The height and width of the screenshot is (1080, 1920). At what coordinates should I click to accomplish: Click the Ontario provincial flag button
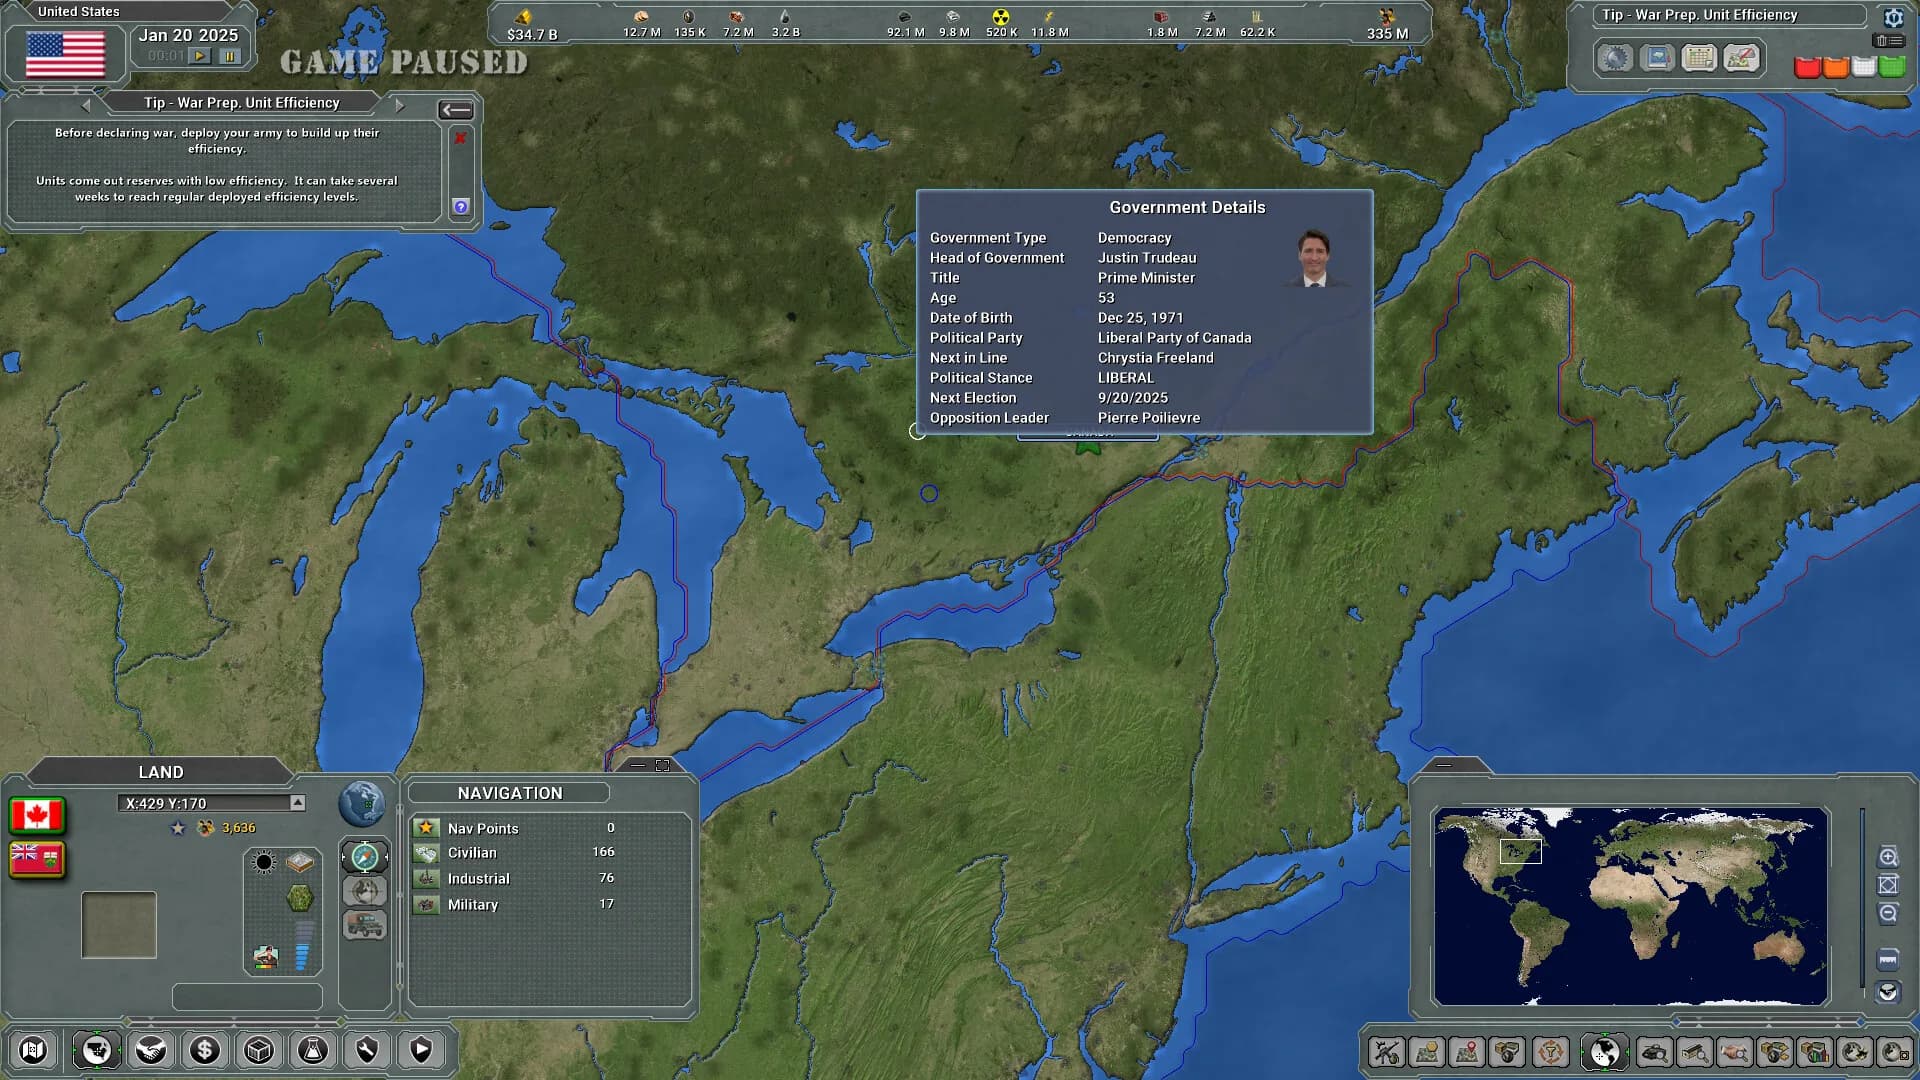coord(37,860)
